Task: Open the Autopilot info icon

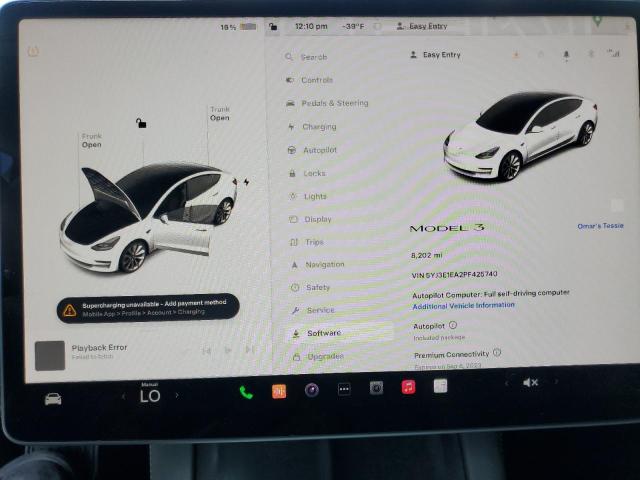Action: [x=453, y=325]
